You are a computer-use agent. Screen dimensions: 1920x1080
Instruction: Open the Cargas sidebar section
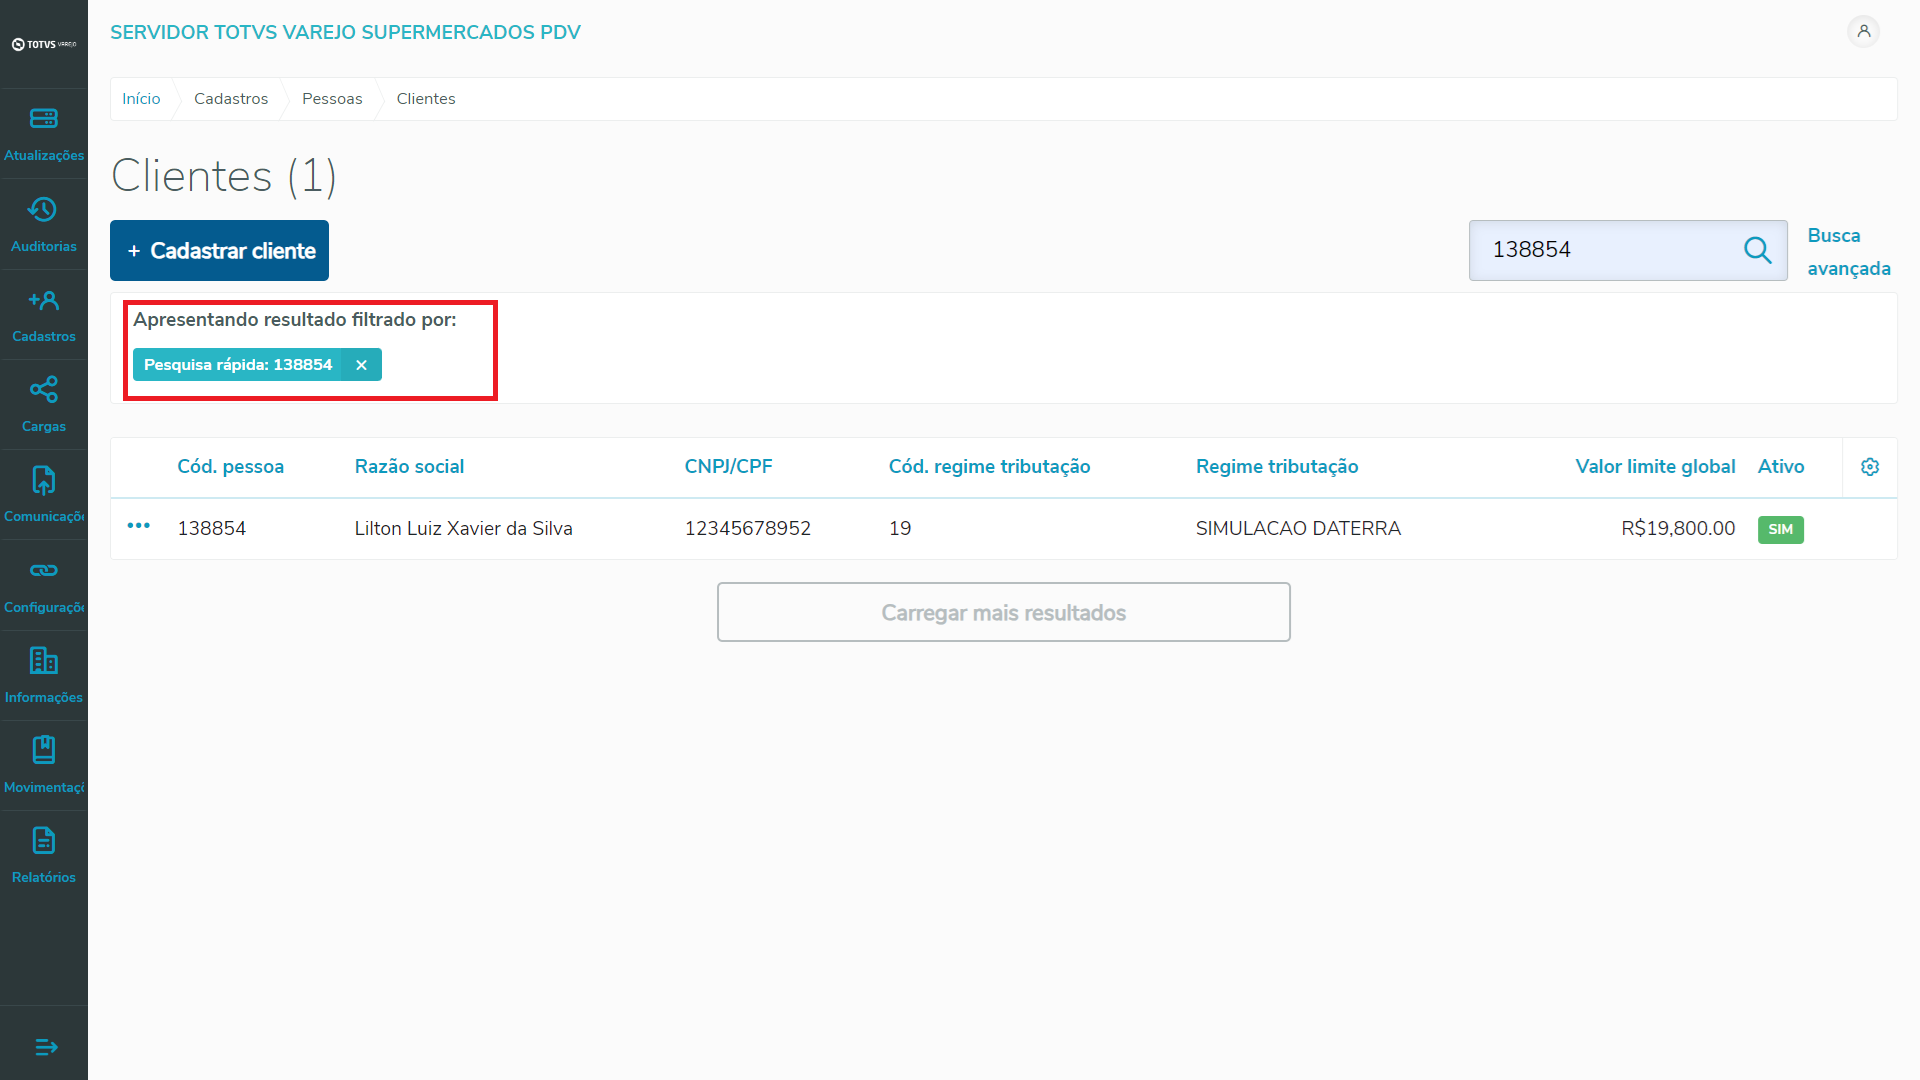[x=43, y=404]
